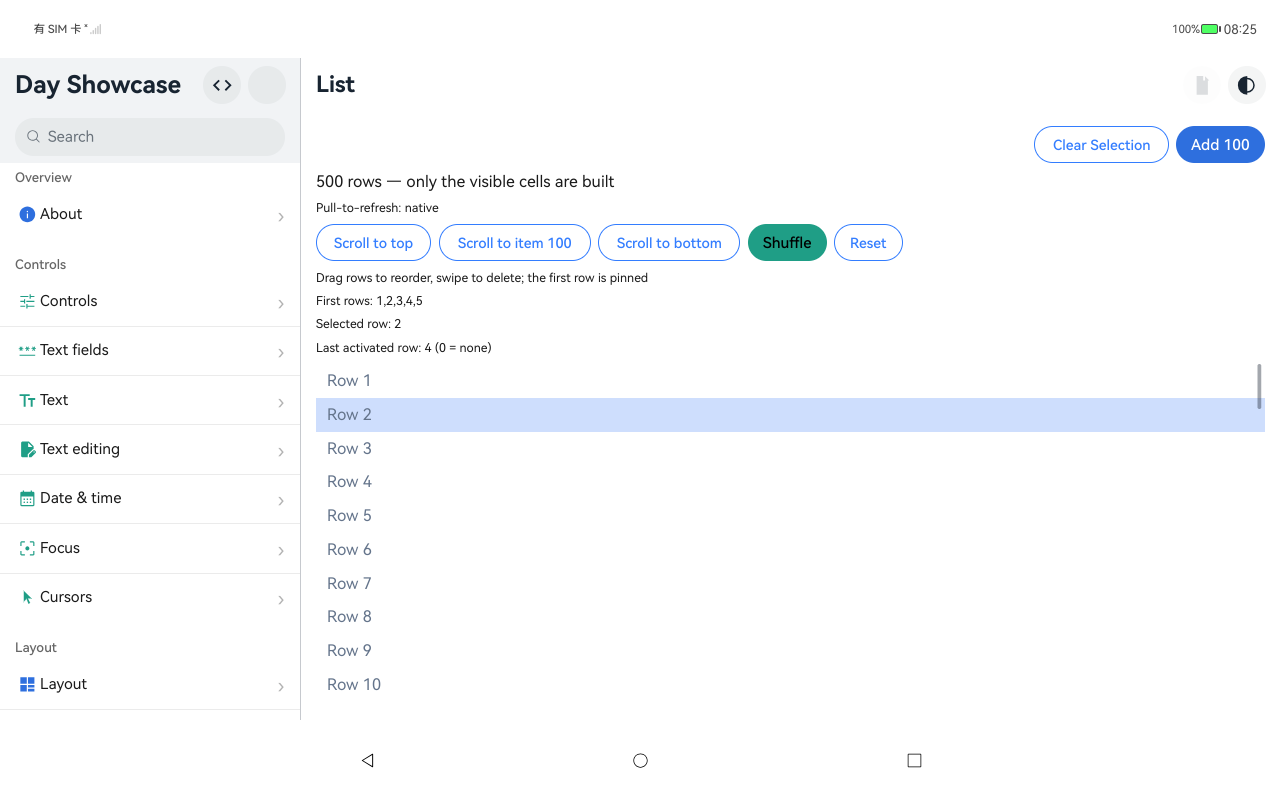Image resolution: width=1280 pixels, height=800 pixels.
Task: Select Row 2 in the list
Action: (x=790, y=415)
